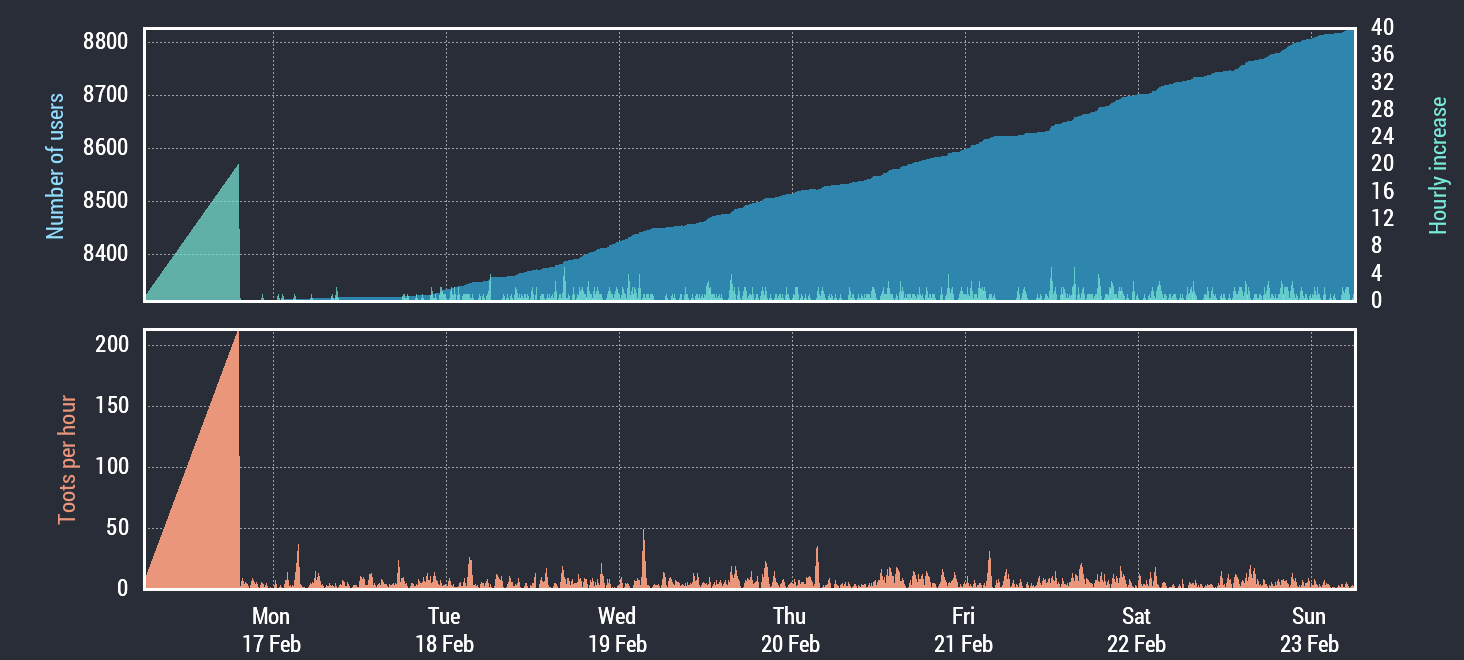The height and width of the screenshot is (660, 1464).
Task: Click the Mon 17 Feb date label
Action: pos(271,630)
